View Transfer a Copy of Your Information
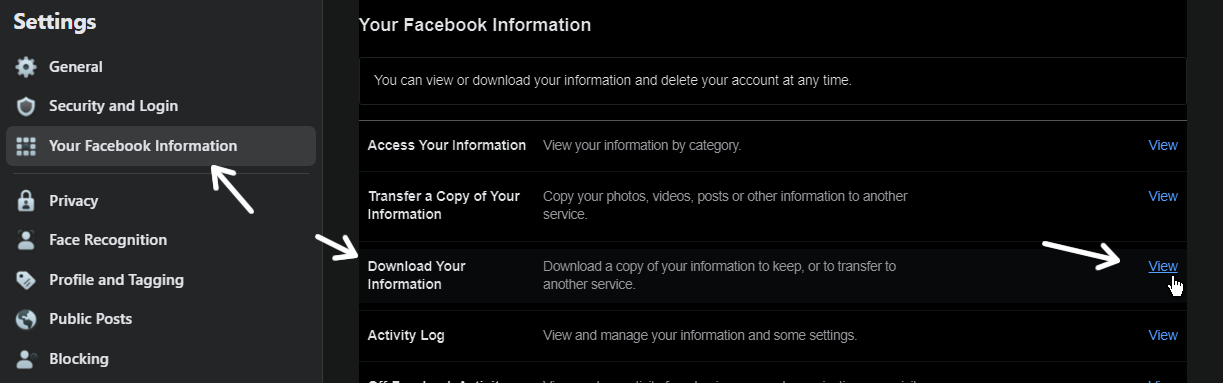1223x383 pixels. tap(1163, 196)
